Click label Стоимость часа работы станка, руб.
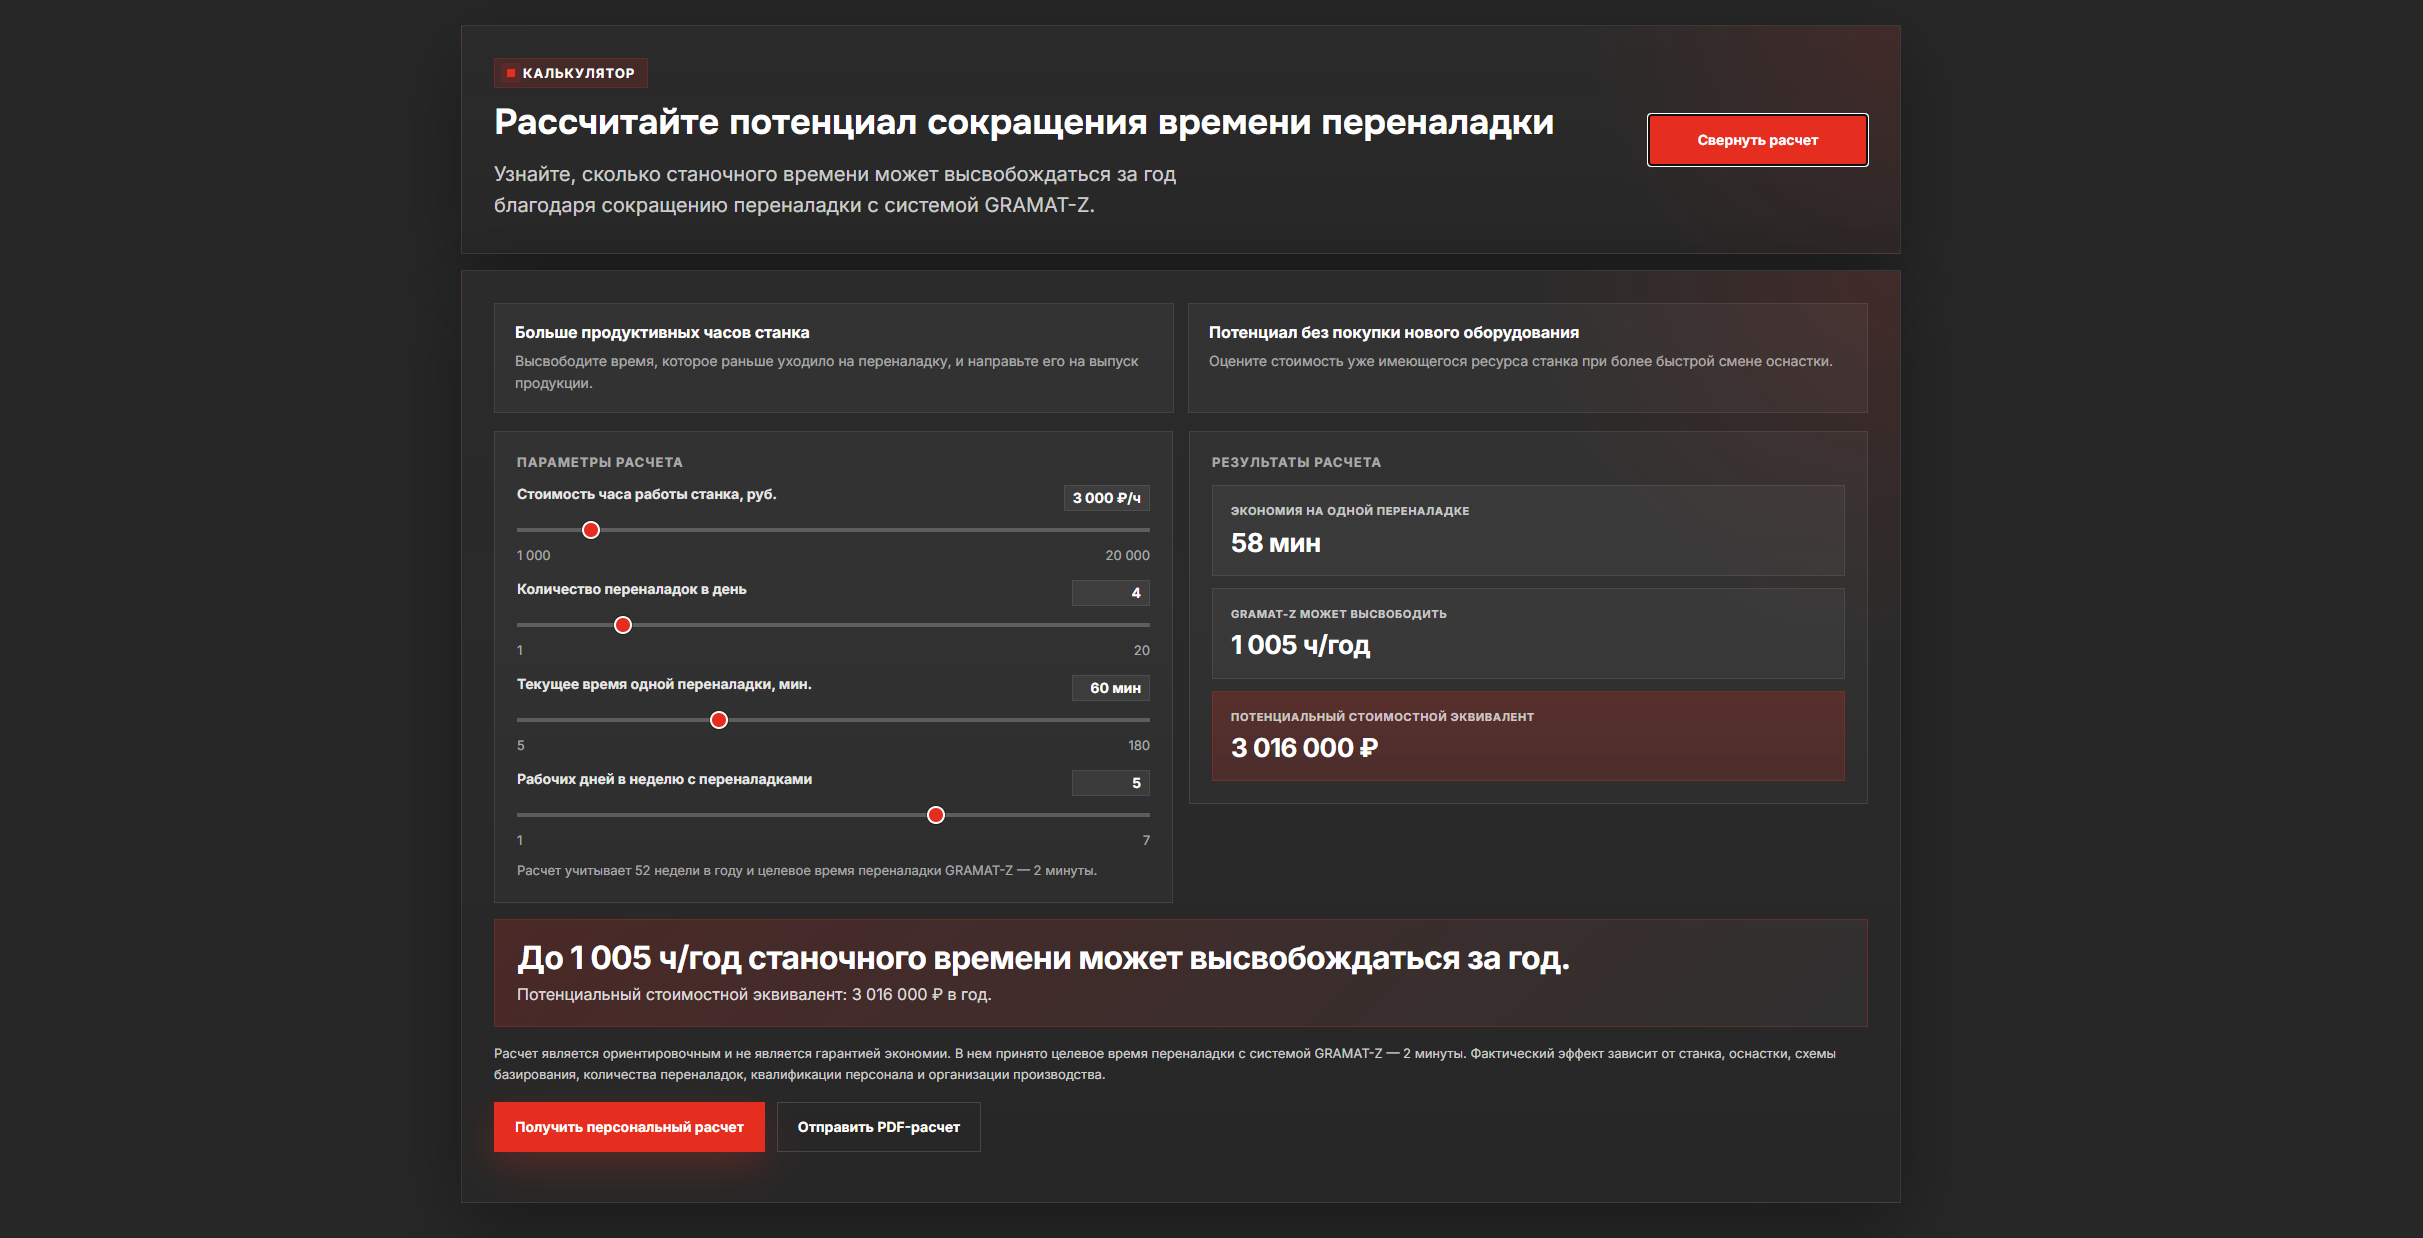This screenshot has height=1238, width=2423. click(646, 494)
